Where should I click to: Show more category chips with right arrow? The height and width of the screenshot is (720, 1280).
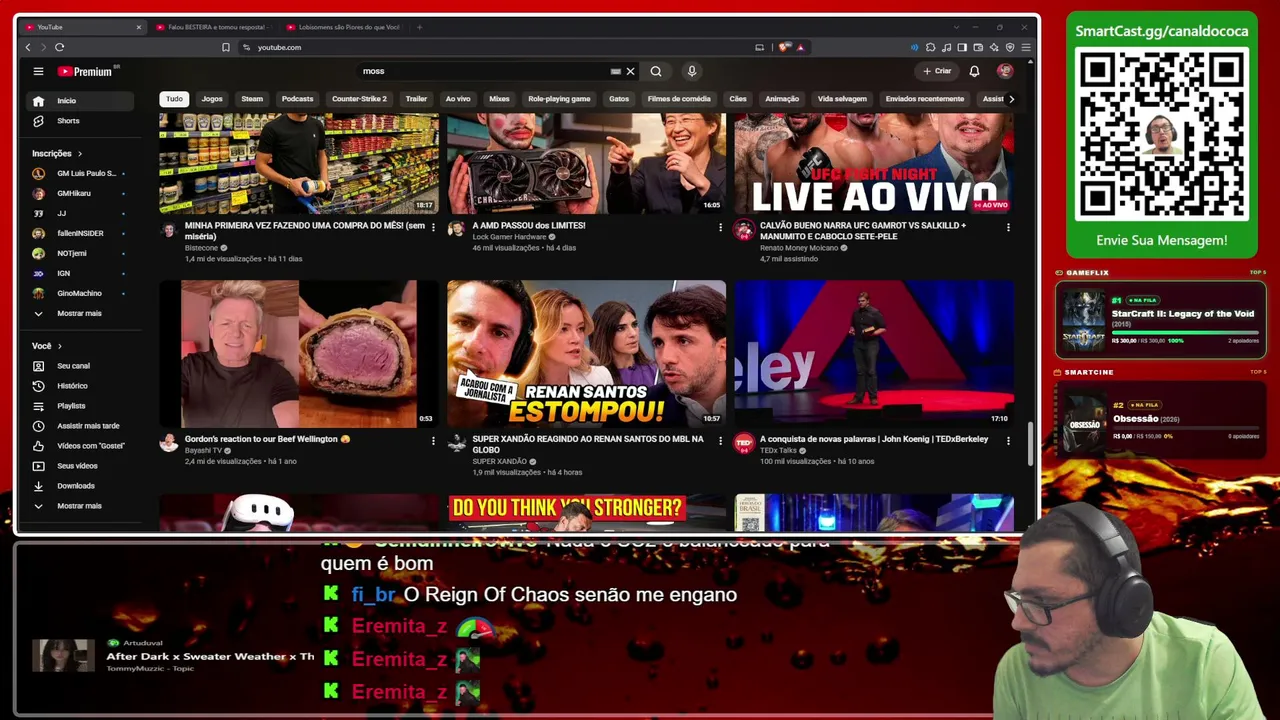coord(1011,99)
